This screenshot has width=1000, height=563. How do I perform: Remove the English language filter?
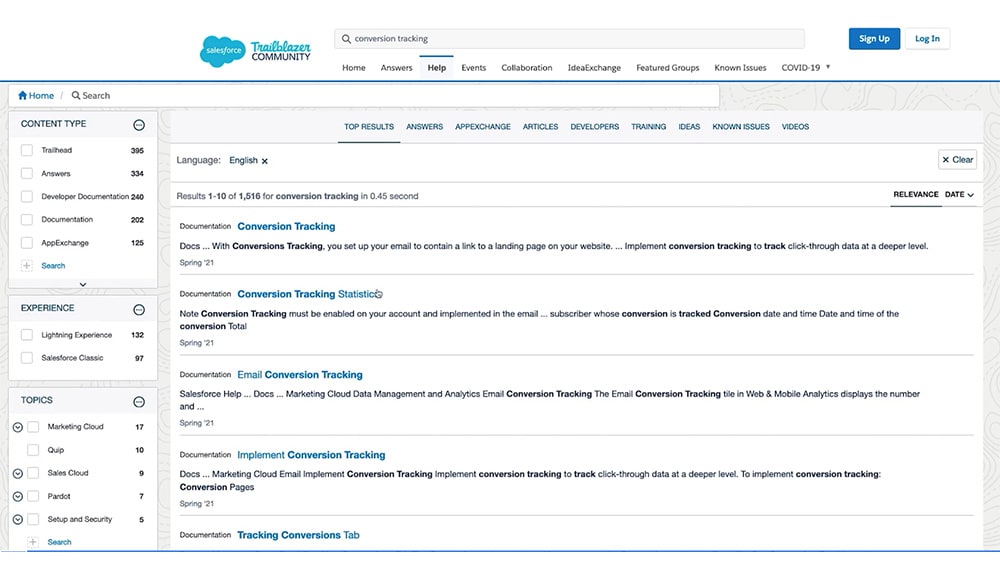[265, 161]
